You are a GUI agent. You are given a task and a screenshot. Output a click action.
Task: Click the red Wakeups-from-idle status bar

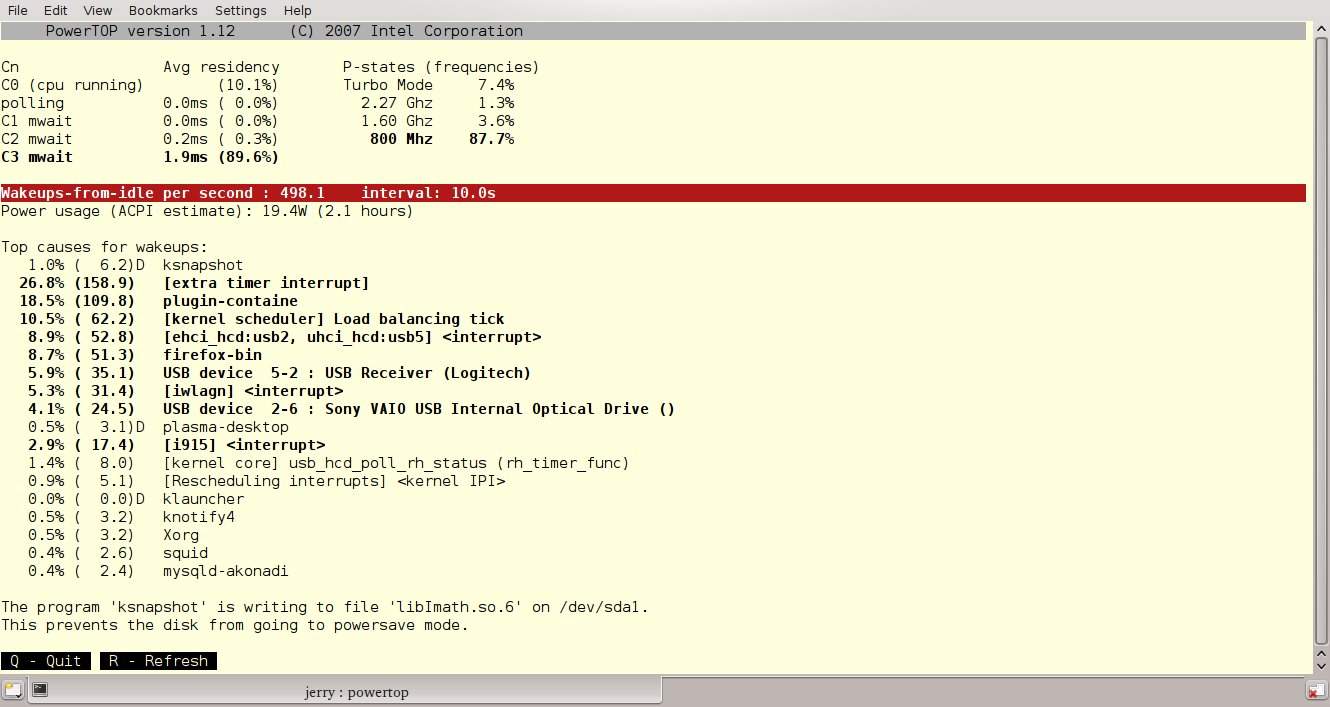[x=652, y=193]
